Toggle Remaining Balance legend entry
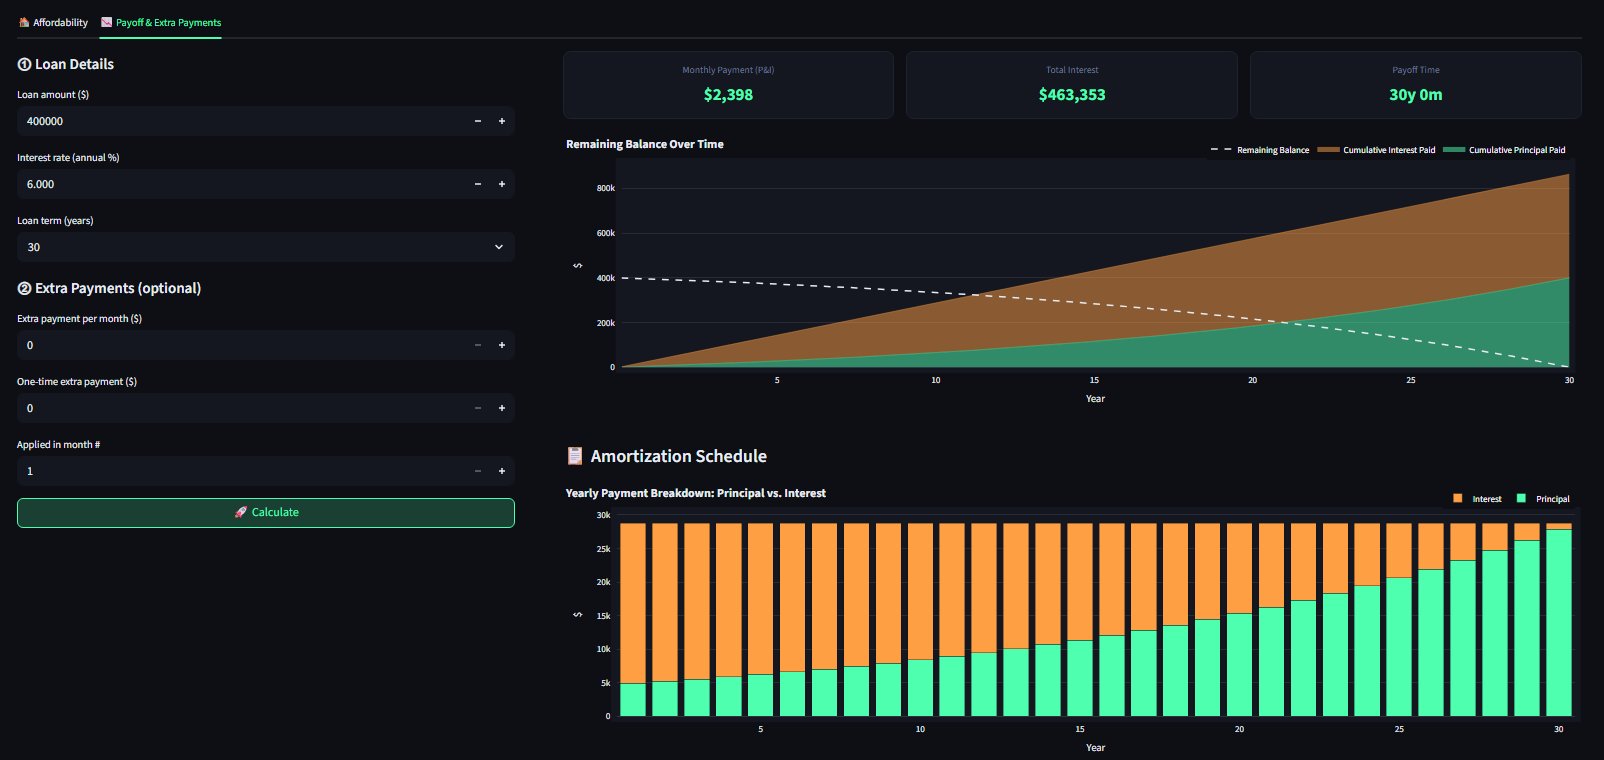The image size is (1604, 760). tap(1260, 150)
